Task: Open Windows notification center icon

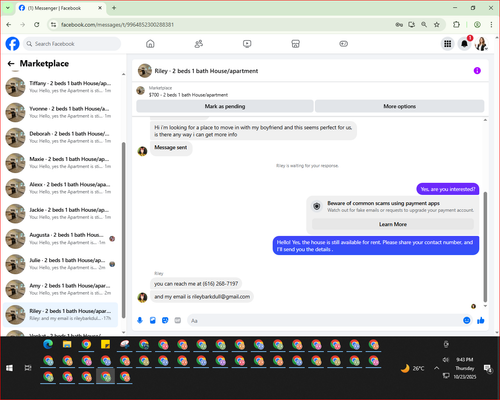Action: 488,368
